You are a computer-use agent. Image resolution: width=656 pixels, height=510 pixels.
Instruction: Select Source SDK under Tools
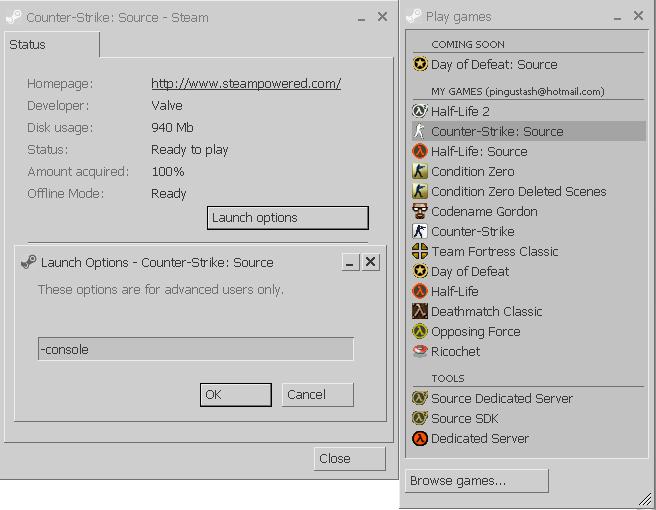point(528,418)
